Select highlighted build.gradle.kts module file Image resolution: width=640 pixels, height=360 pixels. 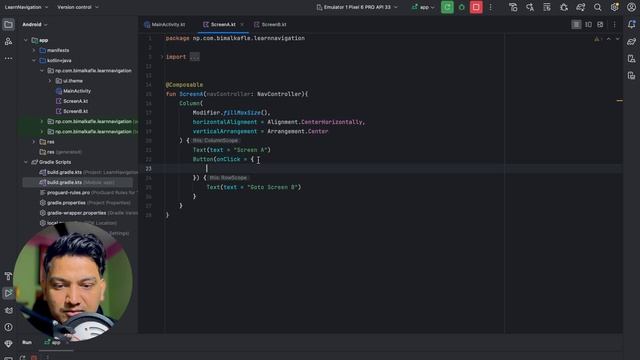tap(78, 182)
